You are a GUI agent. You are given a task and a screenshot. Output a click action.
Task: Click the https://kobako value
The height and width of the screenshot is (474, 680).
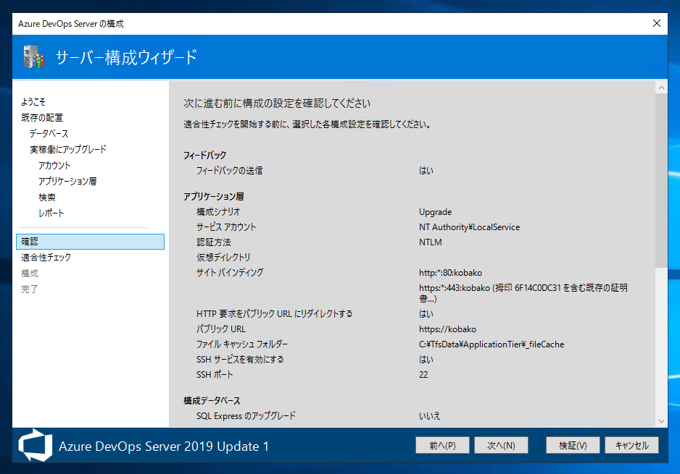(448, 329)
